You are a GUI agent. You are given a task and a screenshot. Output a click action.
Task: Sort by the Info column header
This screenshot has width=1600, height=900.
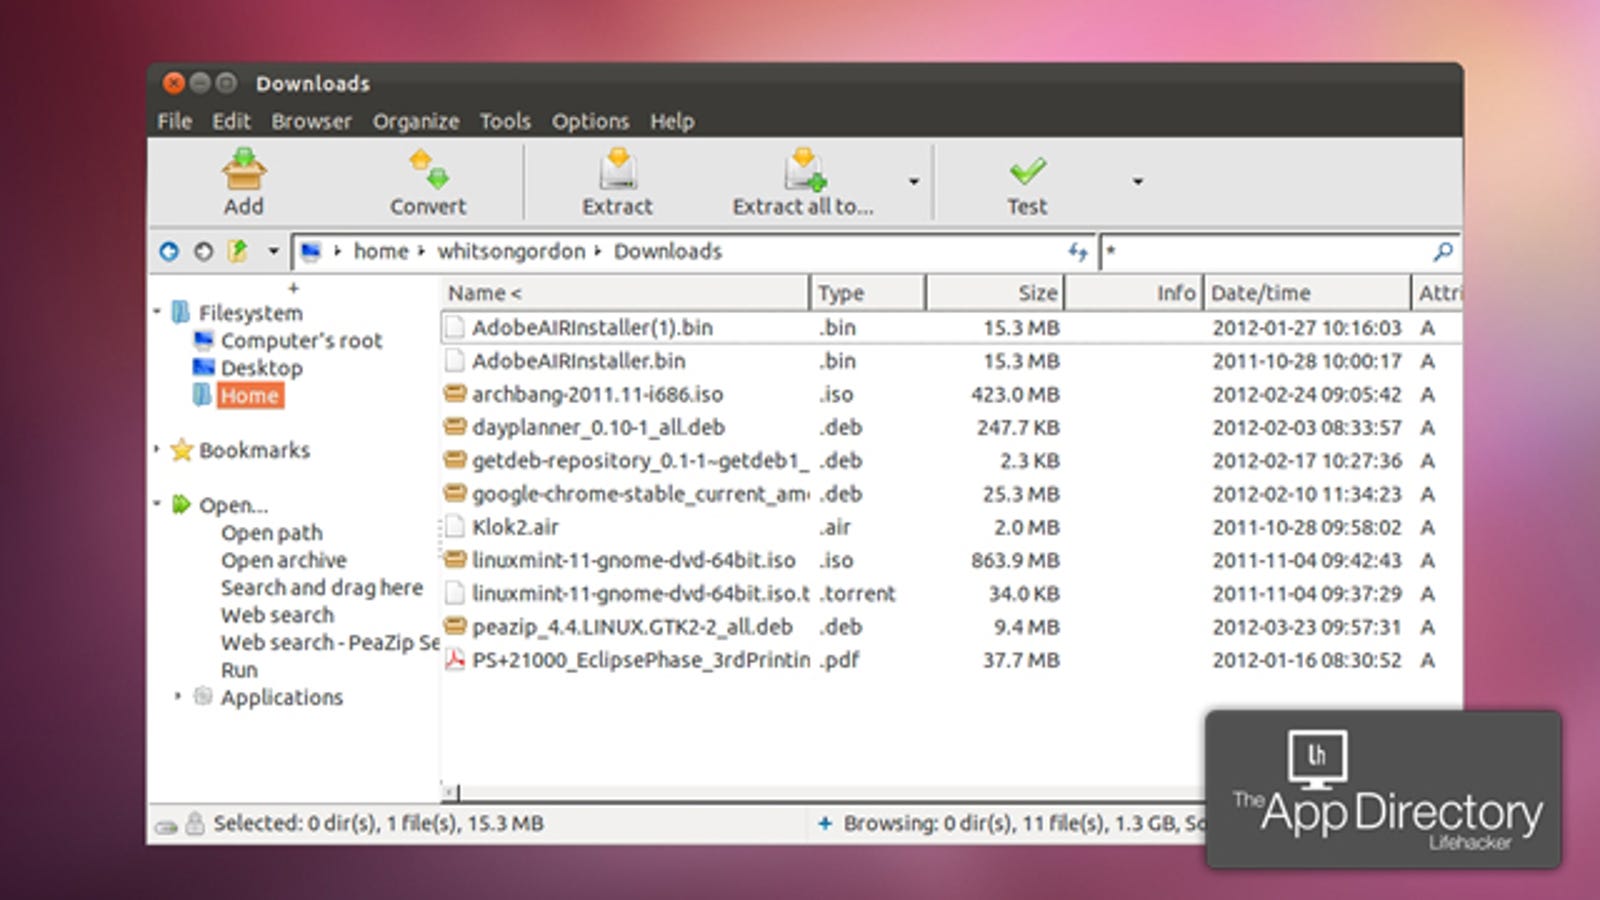(1134, 293)
